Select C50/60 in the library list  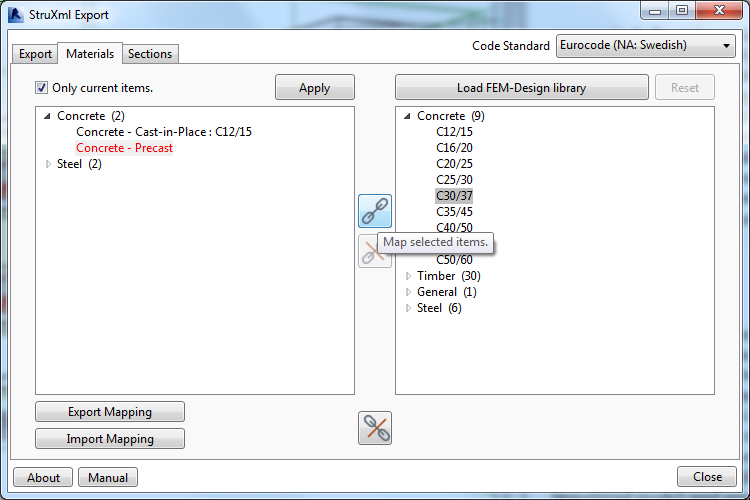(x=454, y=260)
